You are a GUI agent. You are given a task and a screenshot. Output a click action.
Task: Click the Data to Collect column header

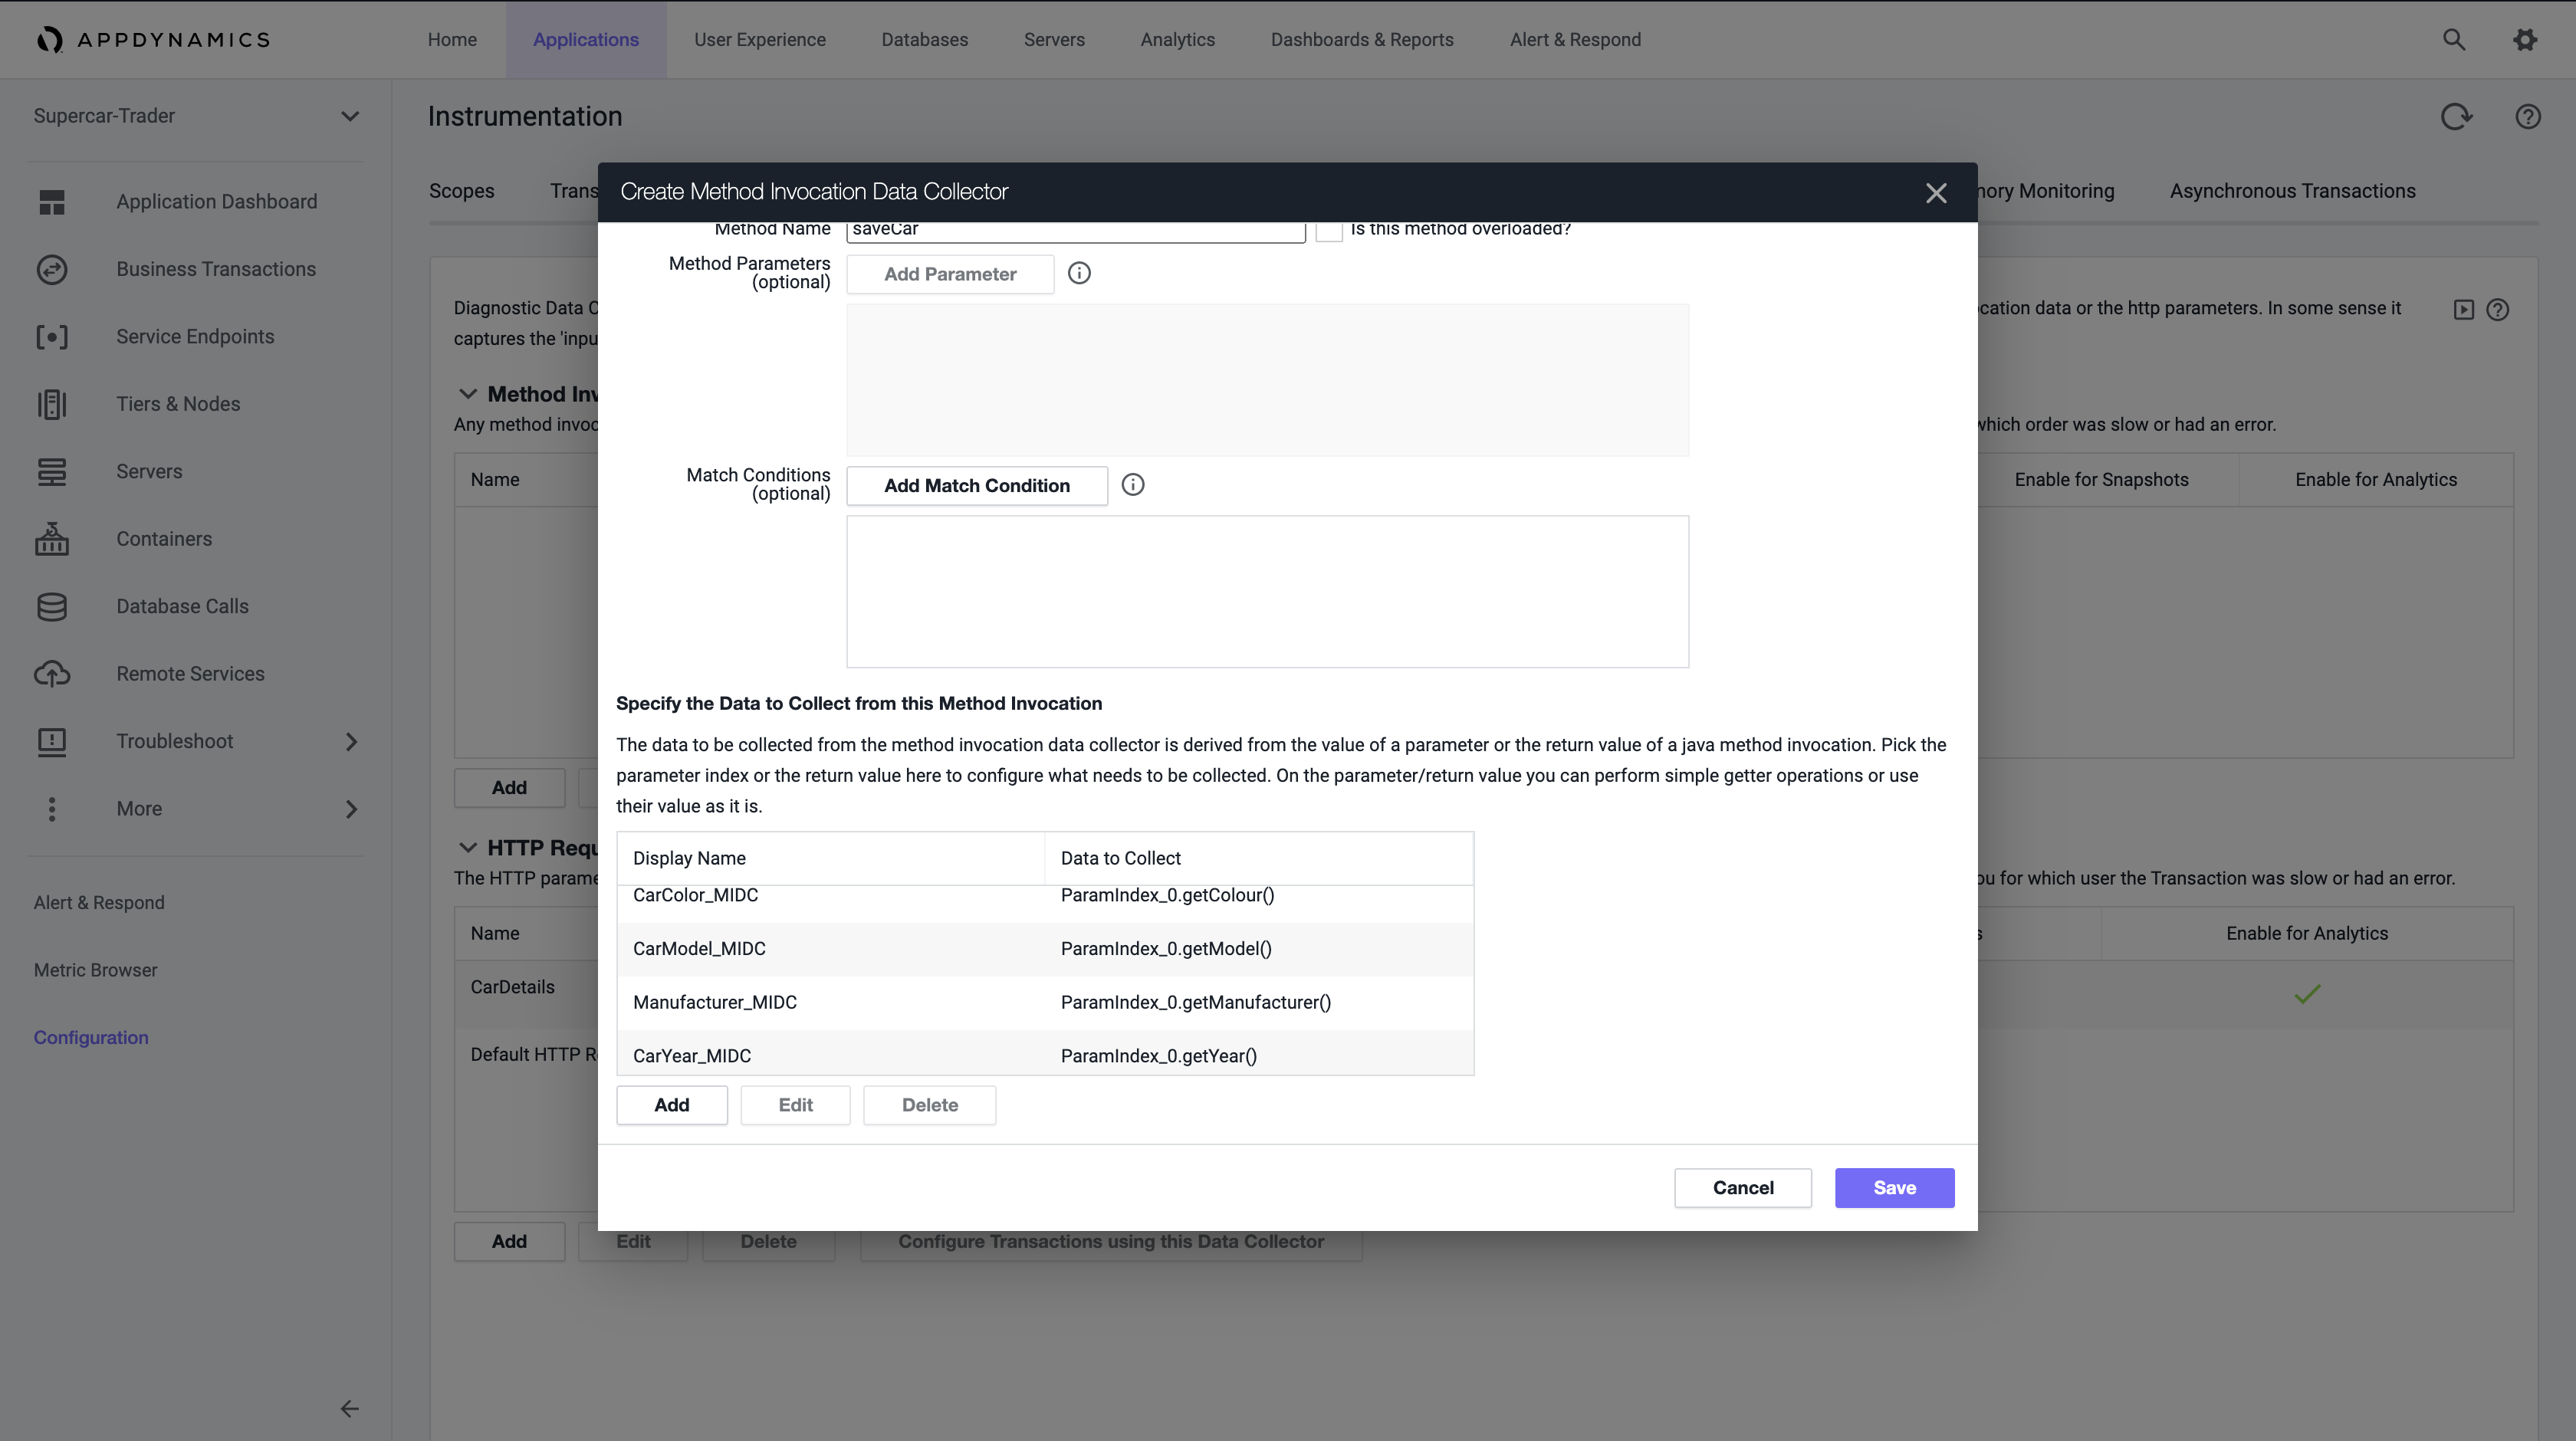[x=1259, y=859]
